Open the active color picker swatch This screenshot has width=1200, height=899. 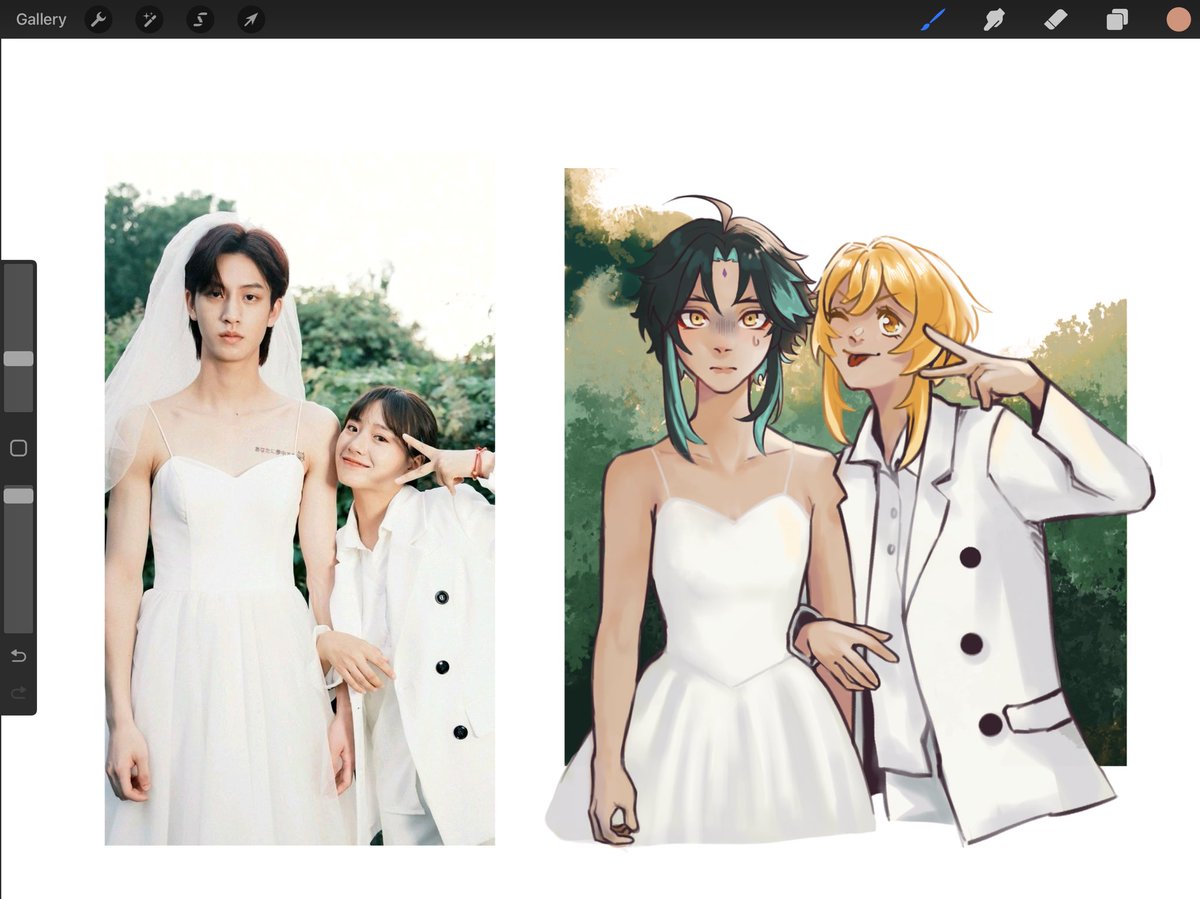[1178, 19]
